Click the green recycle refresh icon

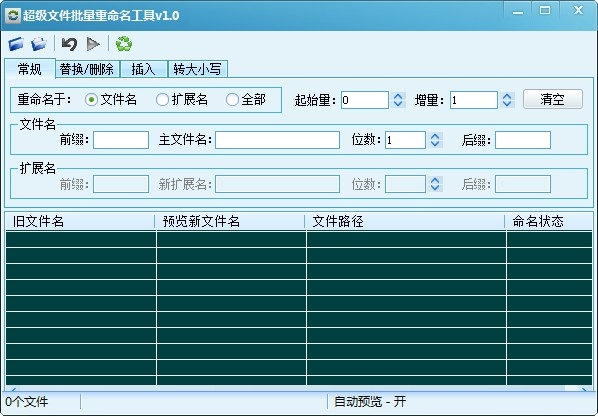coord(124,44)
